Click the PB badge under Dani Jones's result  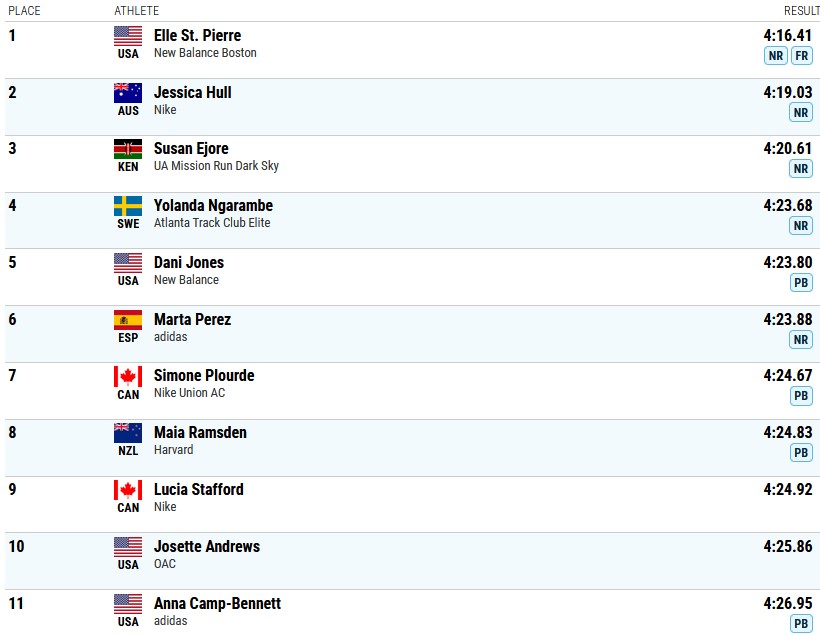[x=801, y=283]
